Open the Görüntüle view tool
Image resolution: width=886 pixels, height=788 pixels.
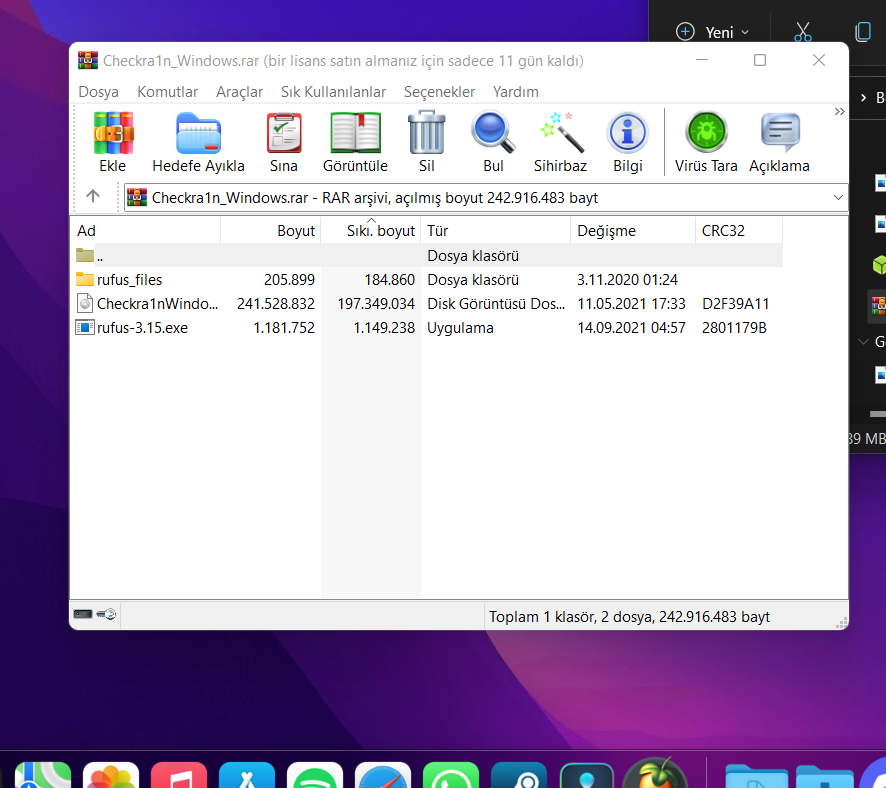[355, 133]
